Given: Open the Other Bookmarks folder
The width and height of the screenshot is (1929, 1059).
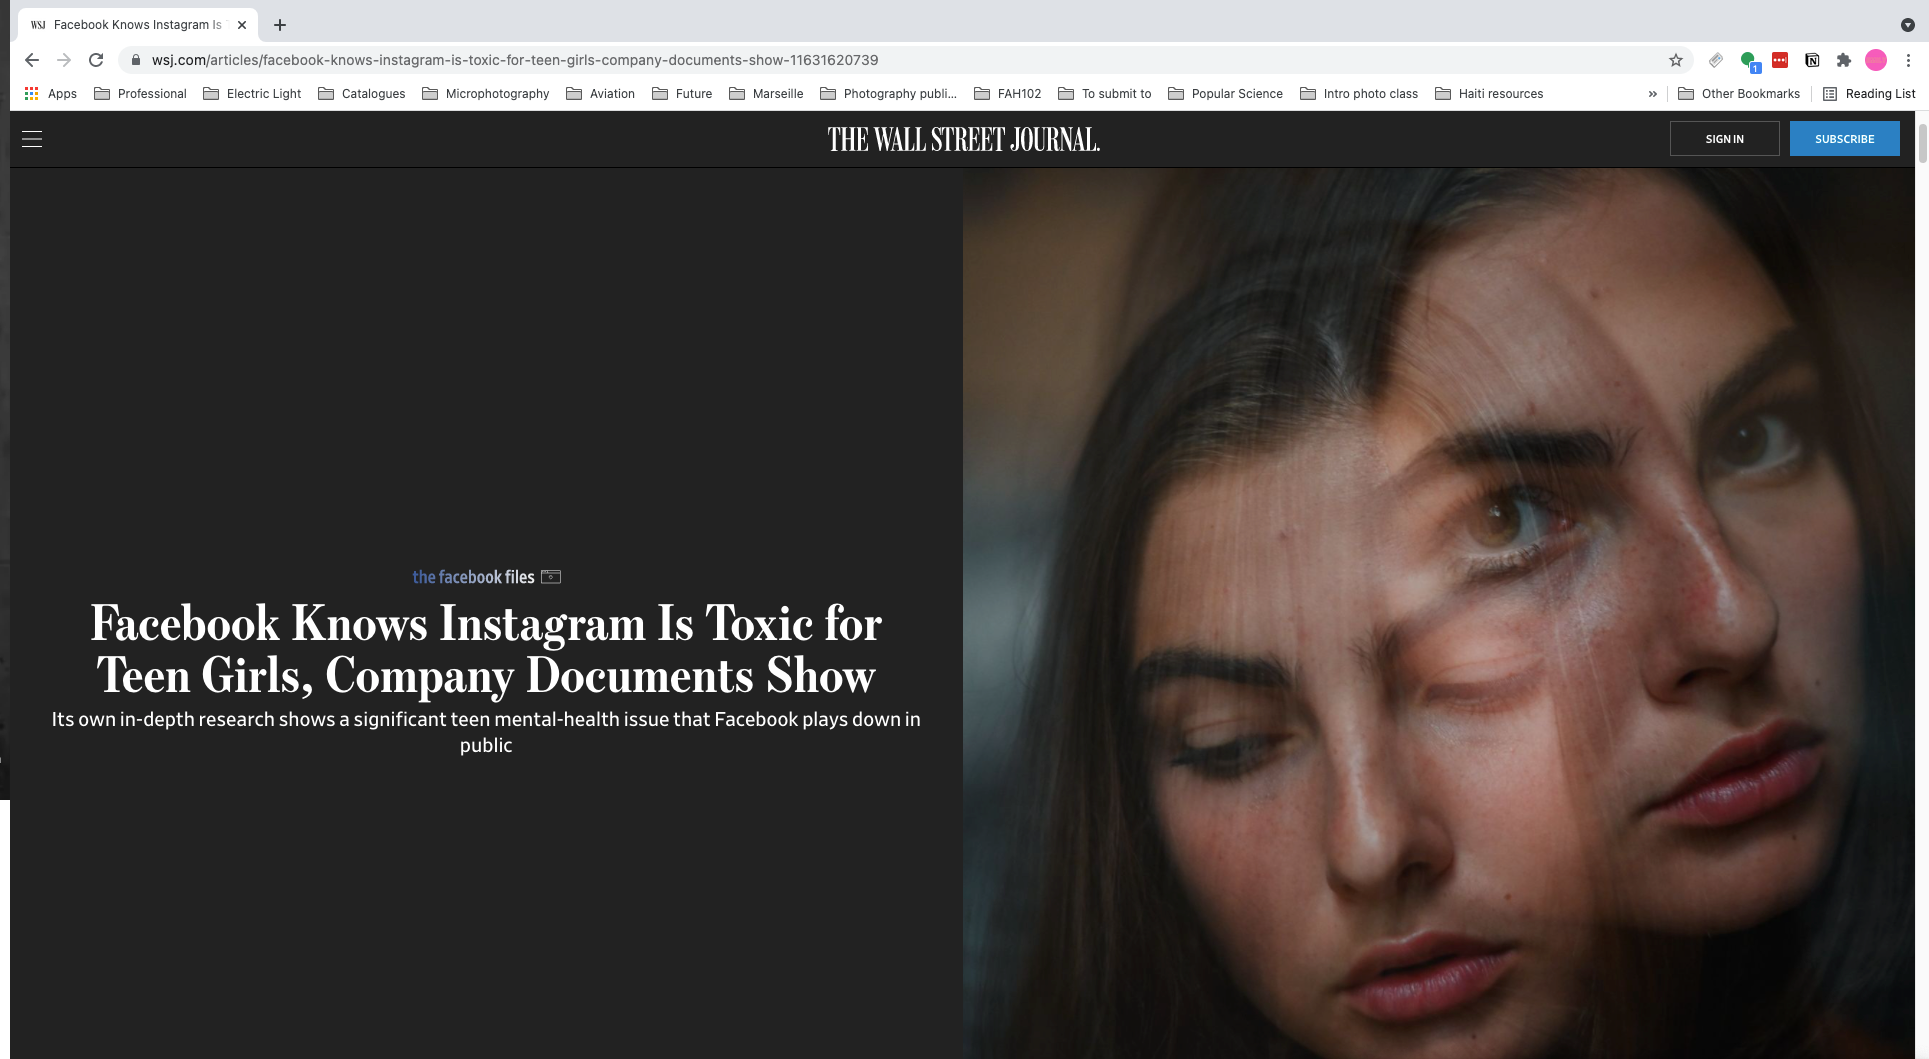Looking at the screenshot, I should tap(1739, 93).
